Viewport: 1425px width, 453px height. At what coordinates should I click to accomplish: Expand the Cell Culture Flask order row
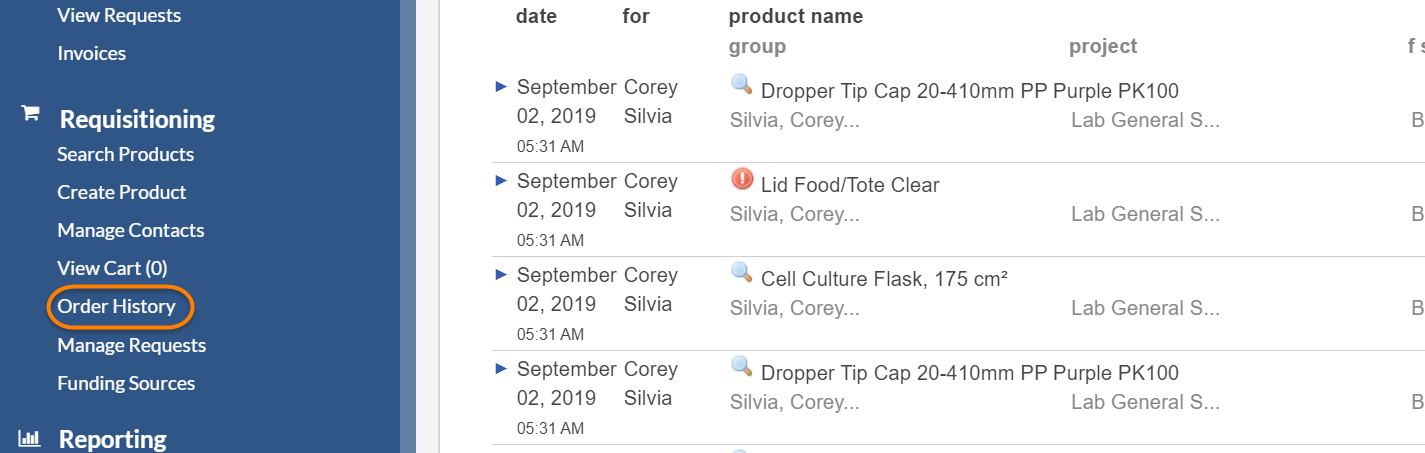pos(502,275)
